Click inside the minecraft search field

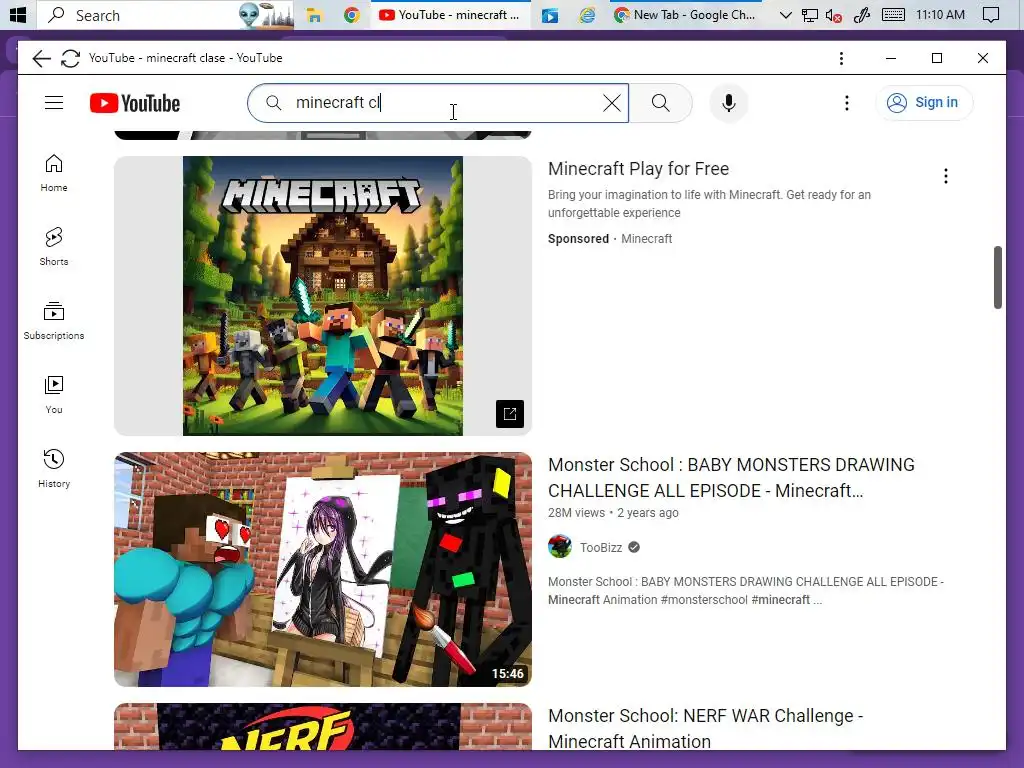438,103
